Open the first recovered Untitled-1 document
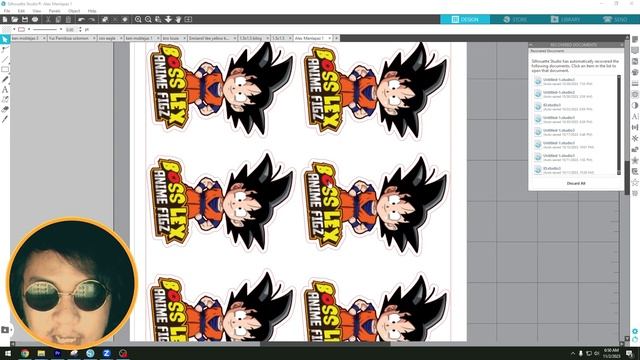This screenshot has height=360, width=640. (x=575, y=81)
